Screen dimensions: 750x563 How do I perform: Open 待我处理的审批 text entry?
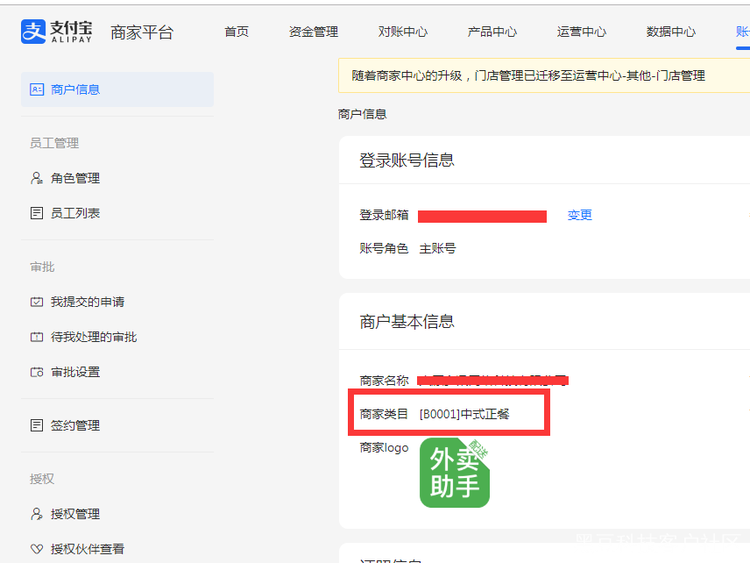[x=94, y=337]
